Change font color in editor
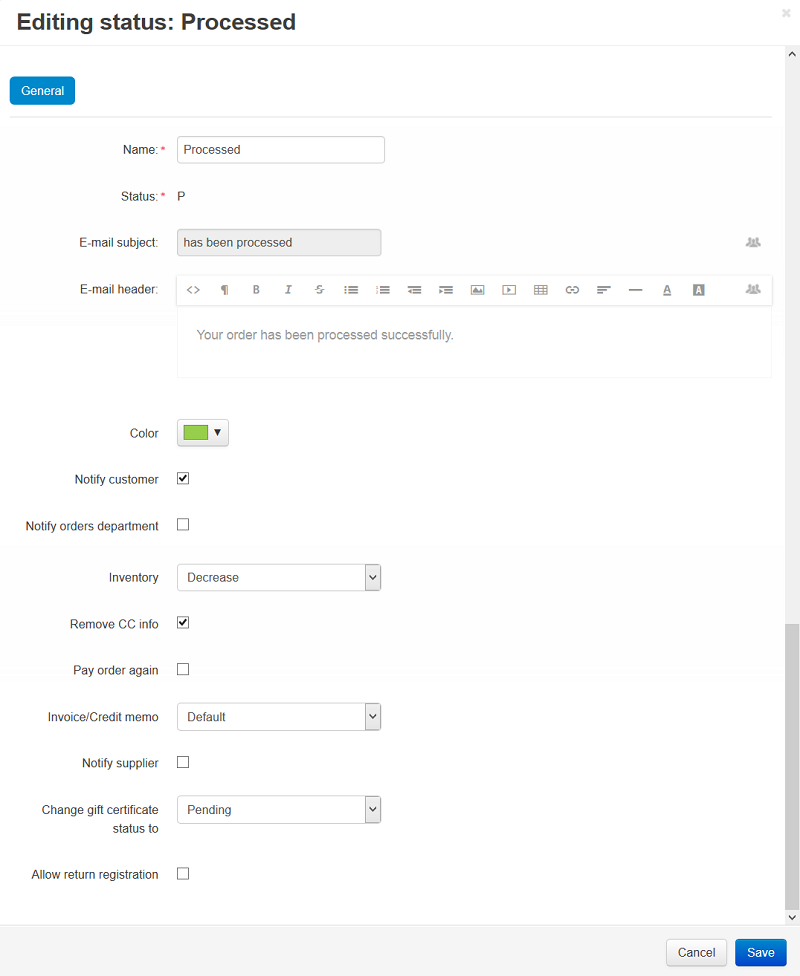 click(667, 290)
